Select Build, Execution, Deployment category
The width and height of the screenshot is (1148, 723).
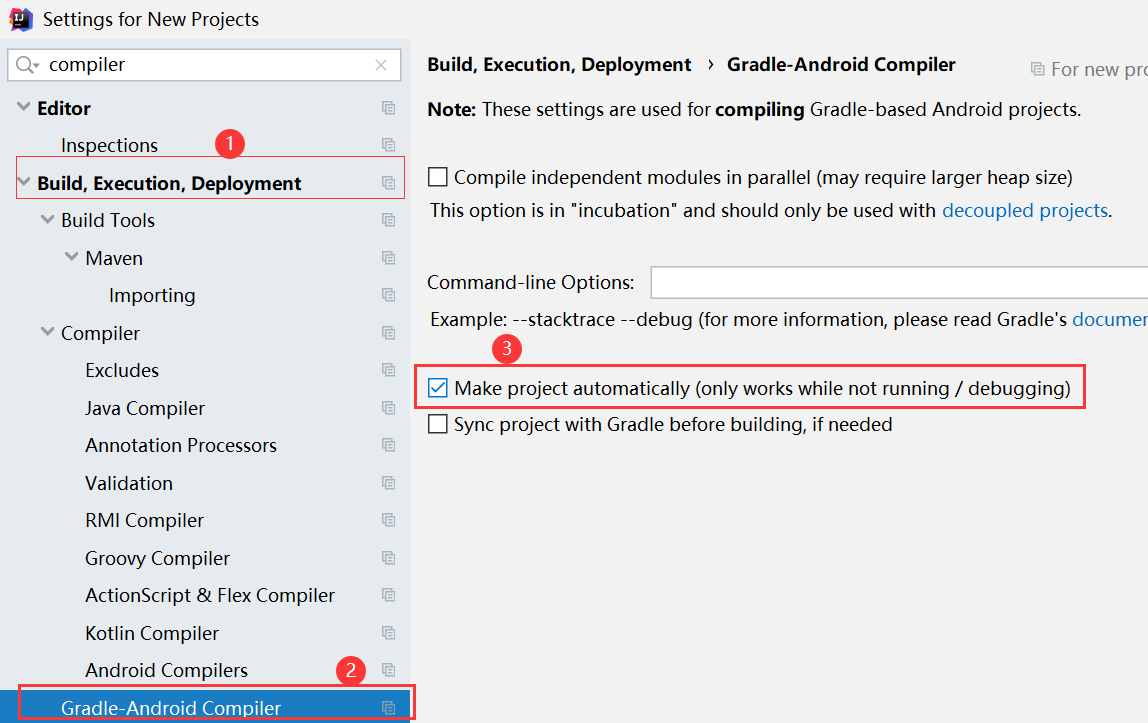click(x=169, y=183)
